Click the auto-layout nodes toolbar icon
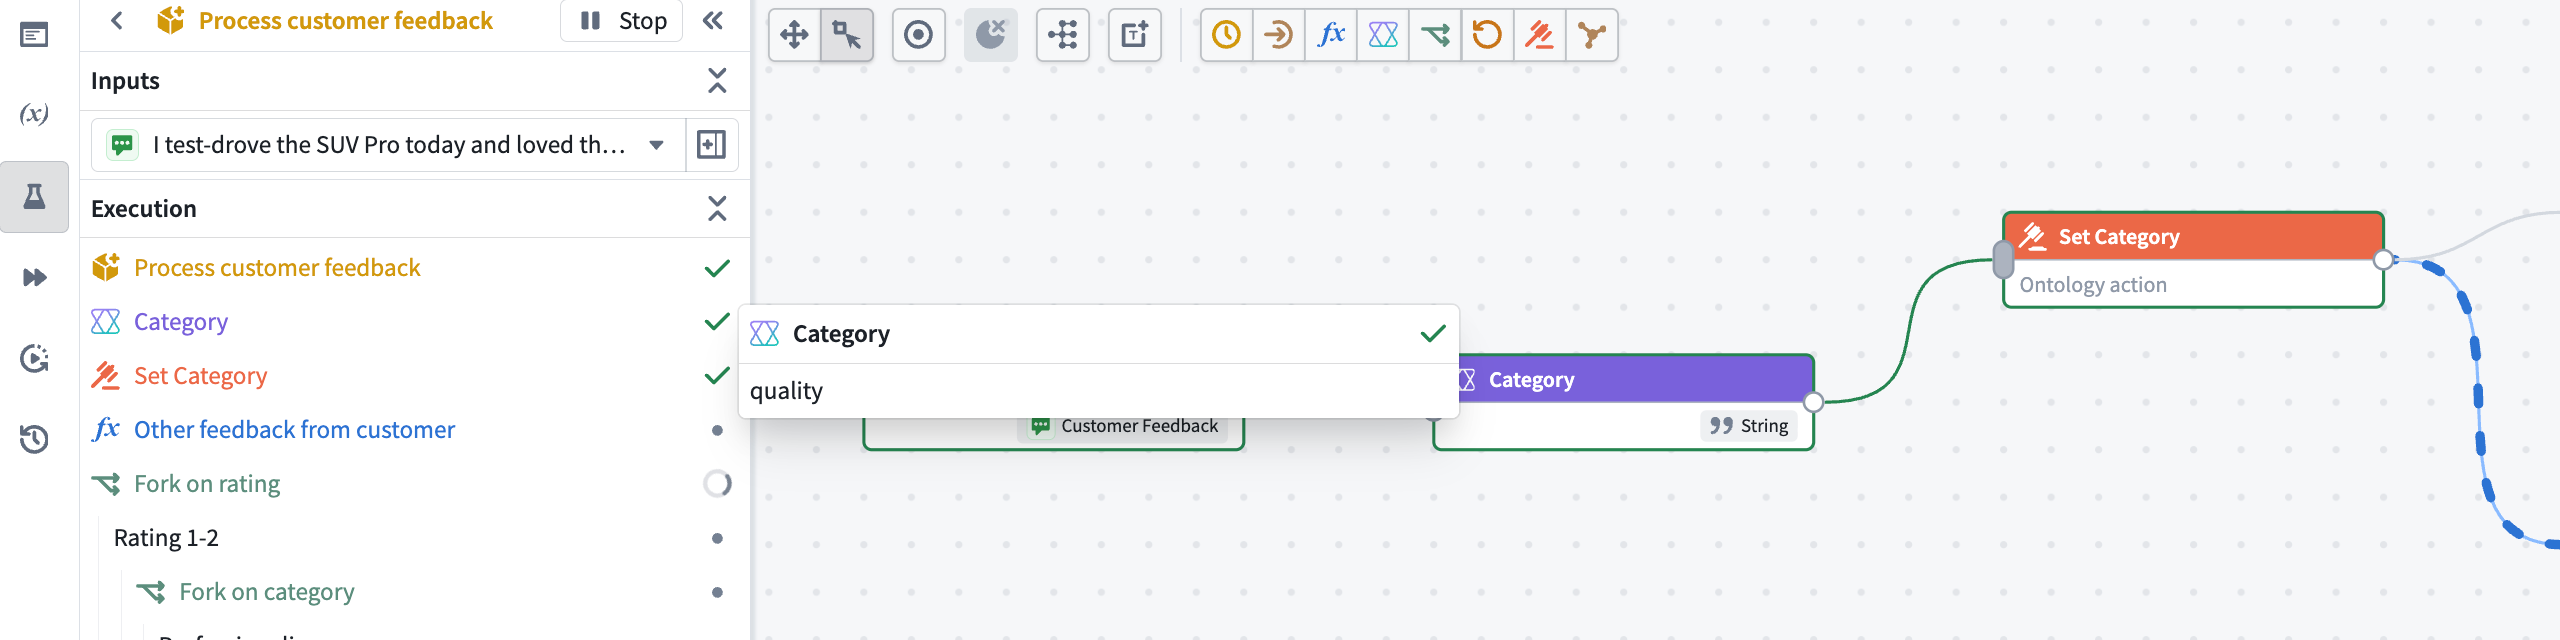Viewport: 2560px width, 640px height. [x=1062, y=35]
